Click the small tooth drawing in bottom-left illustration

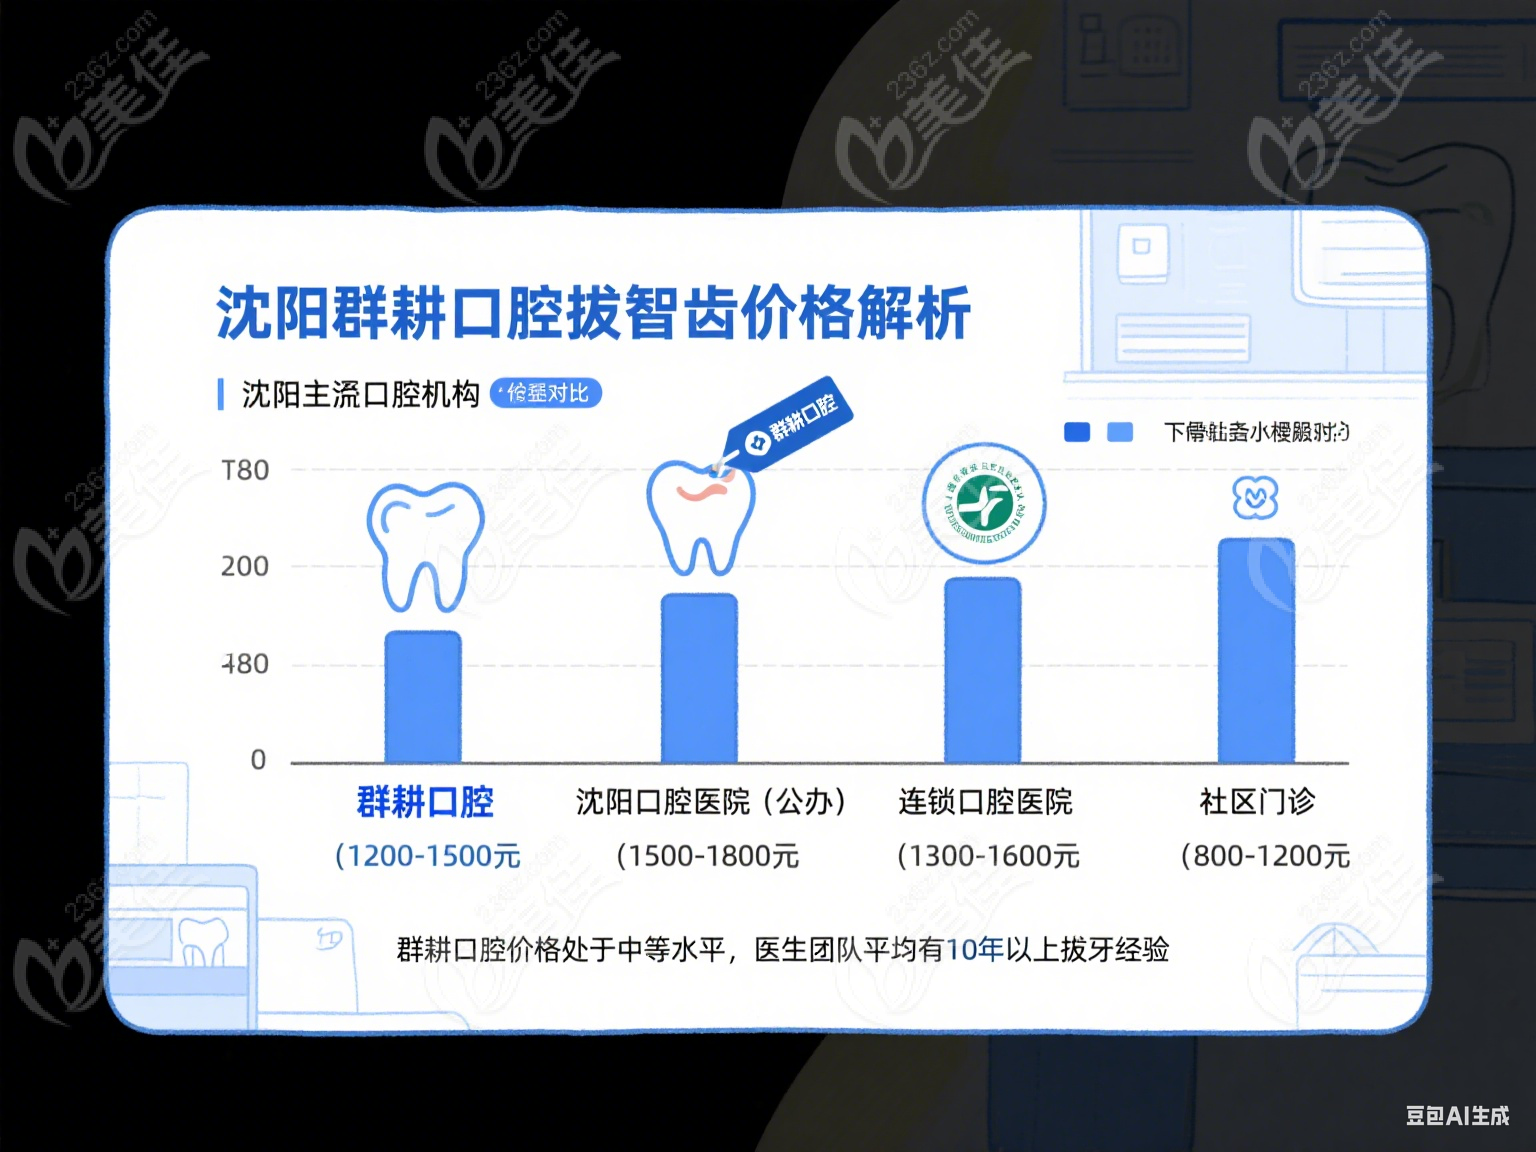pos(203,942)
